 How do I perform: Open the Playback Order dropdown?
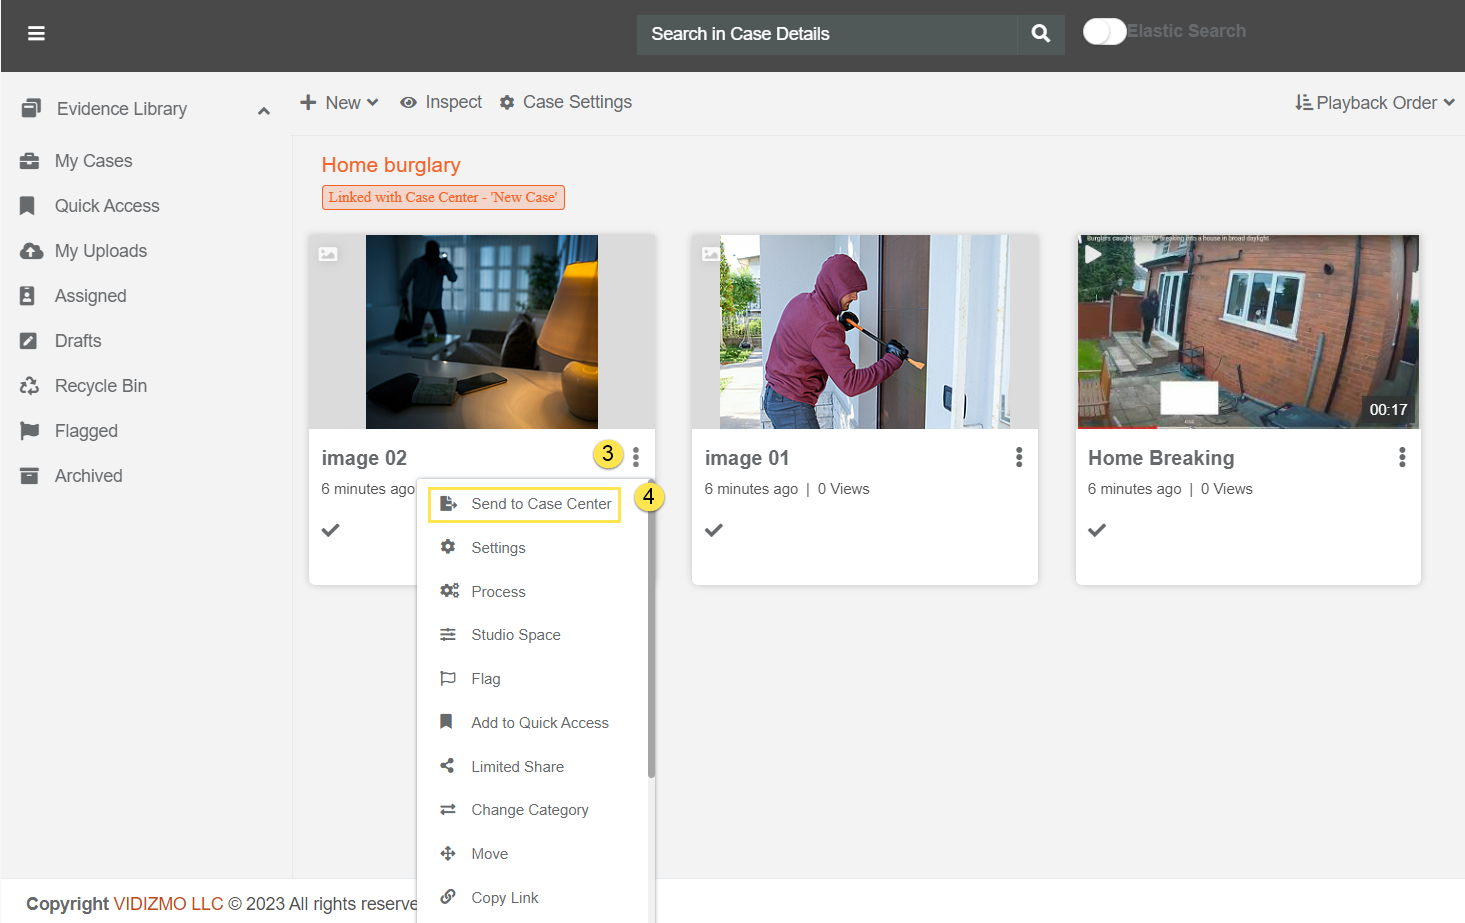[x=1375, y=103]
